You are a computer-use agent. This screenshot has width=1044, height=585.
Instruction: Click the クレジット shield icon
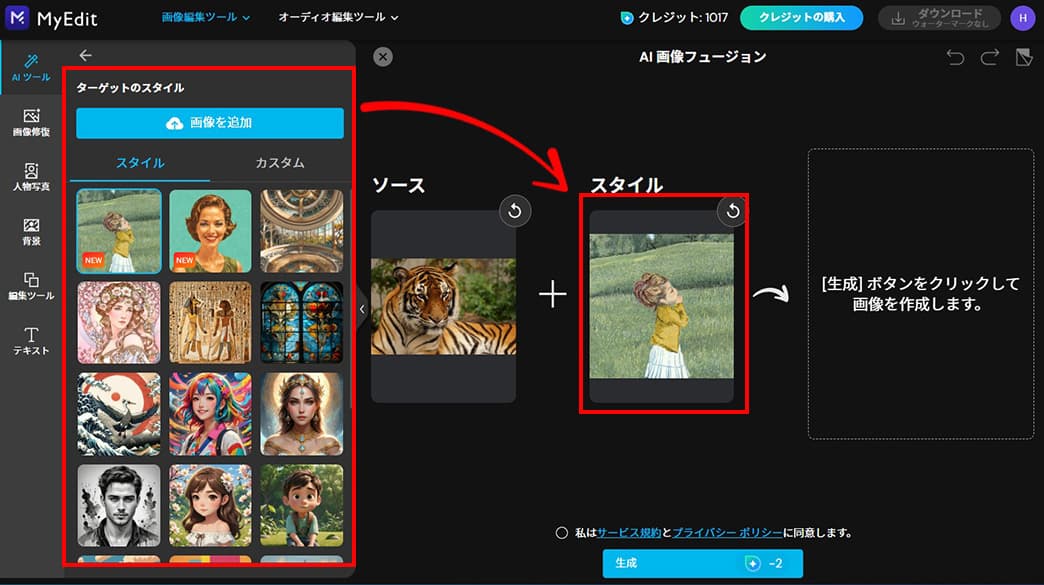[627, 18]
